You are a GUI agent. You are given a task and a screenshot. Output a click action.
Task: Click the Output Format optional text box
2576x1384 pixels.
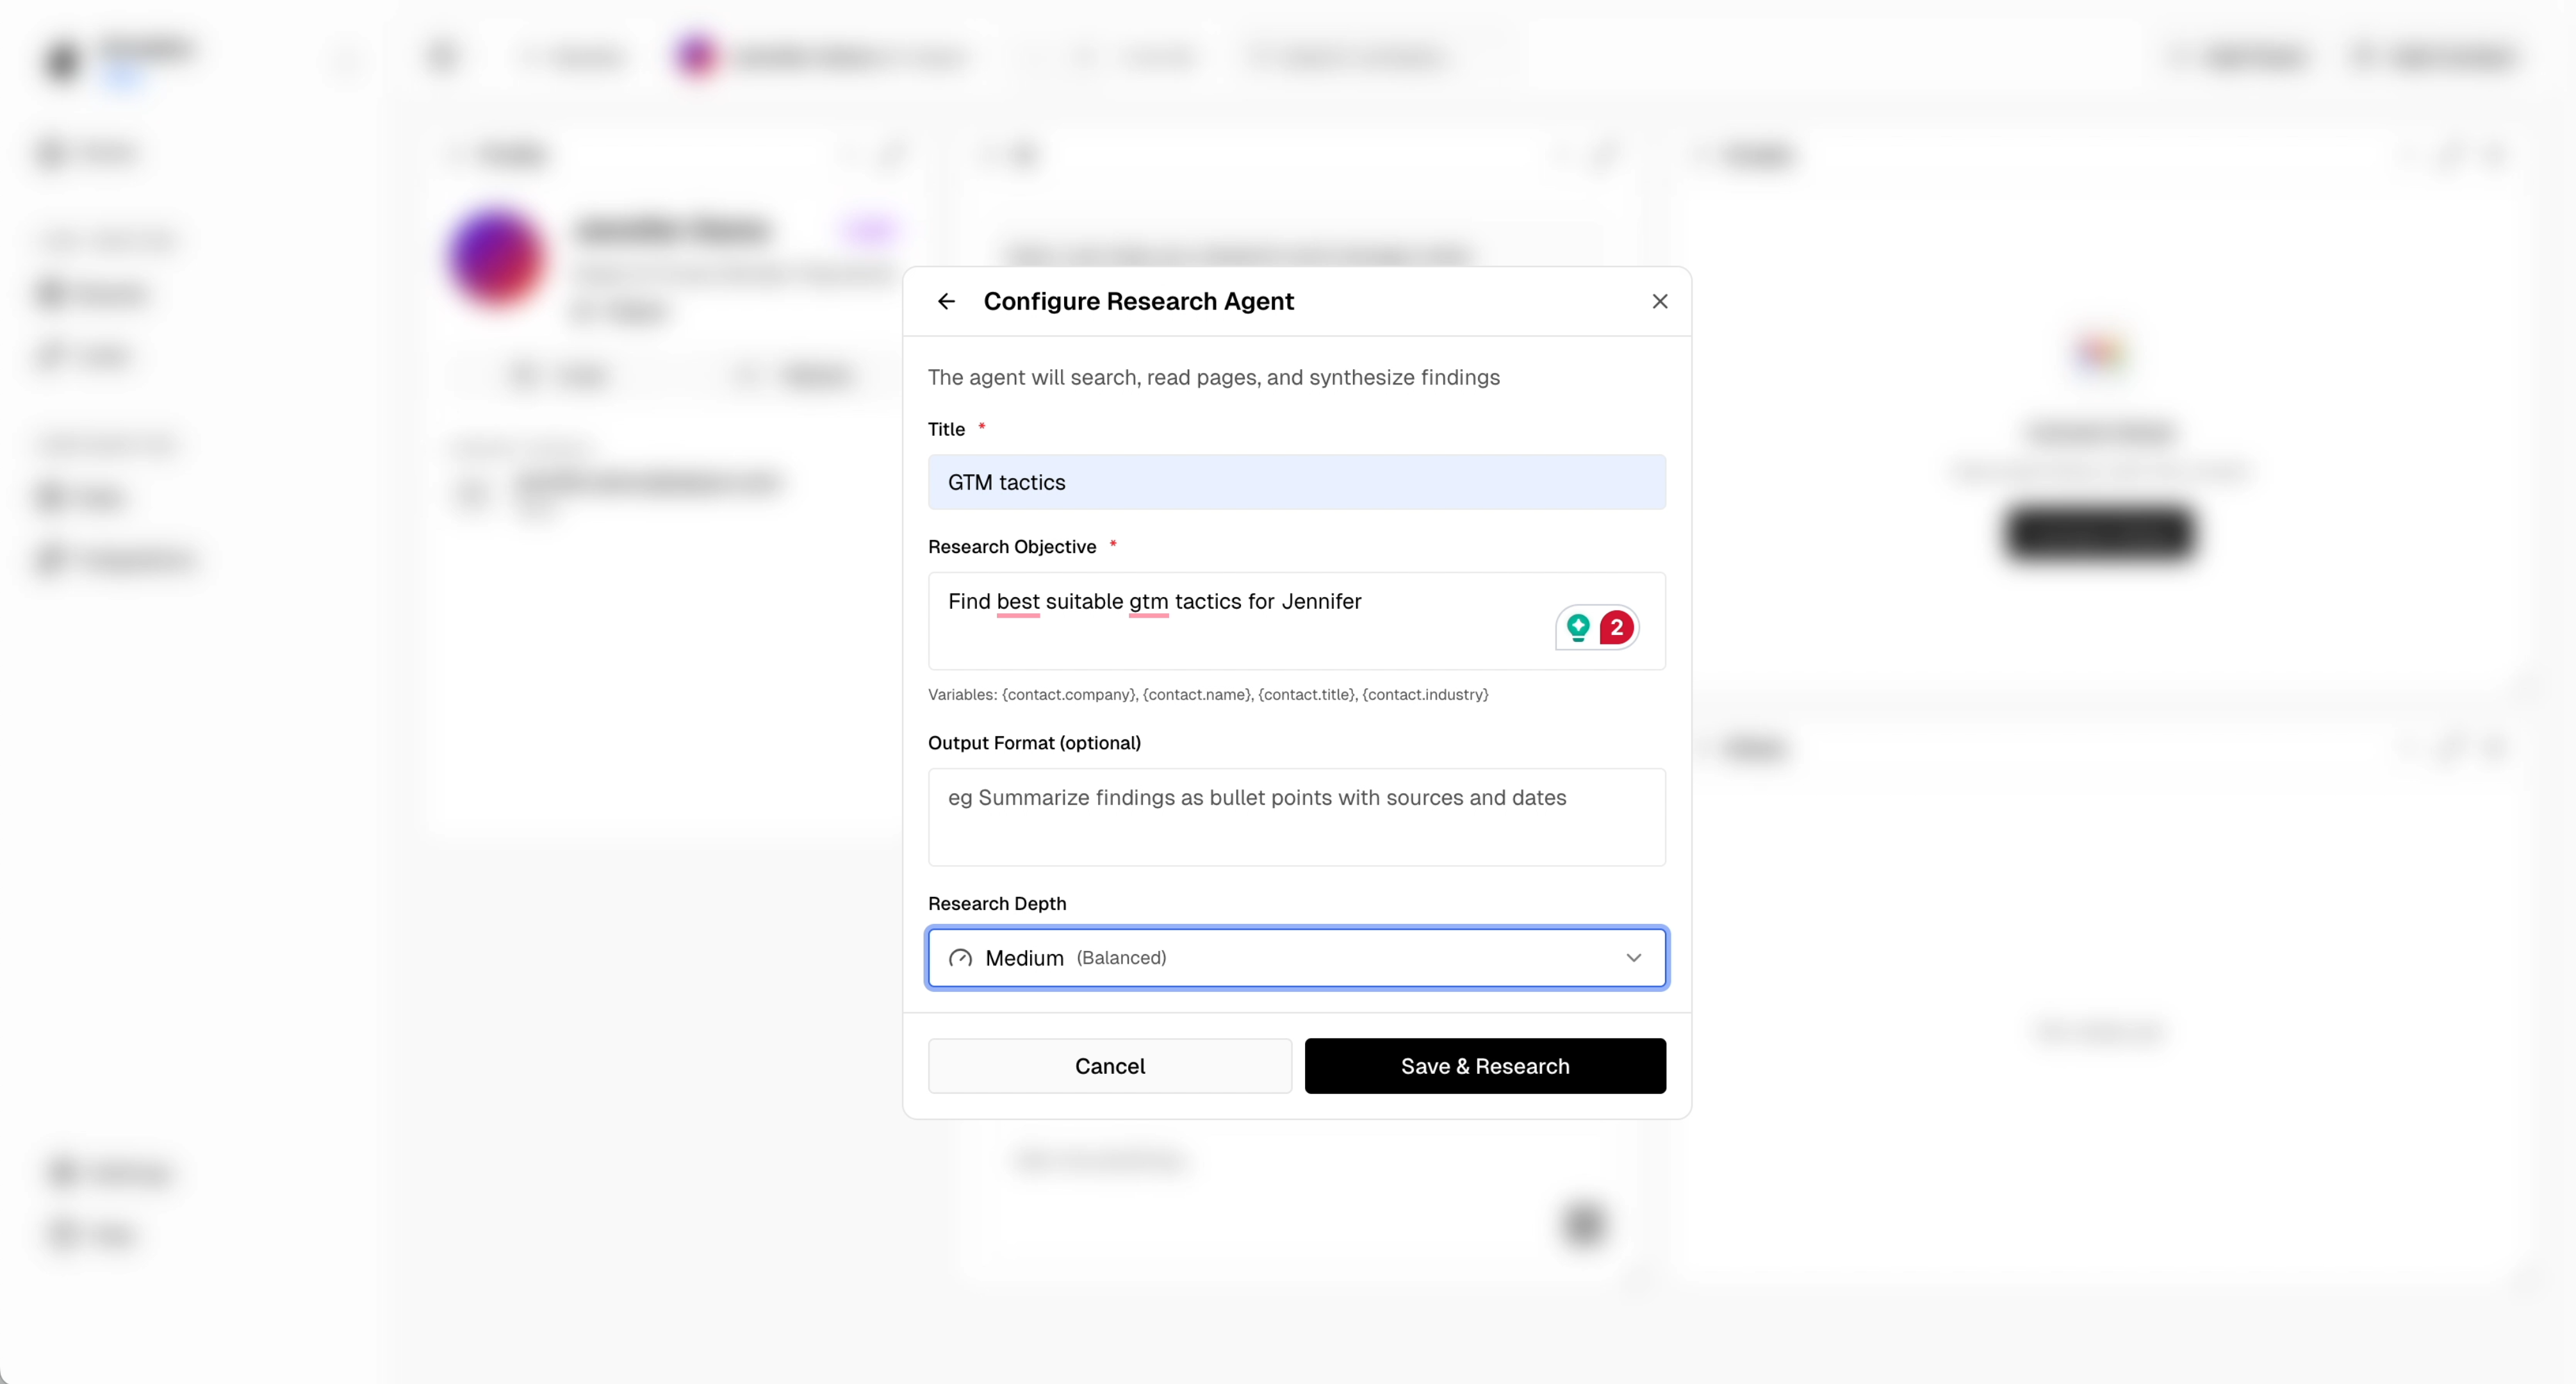[x=1296, y=817]
